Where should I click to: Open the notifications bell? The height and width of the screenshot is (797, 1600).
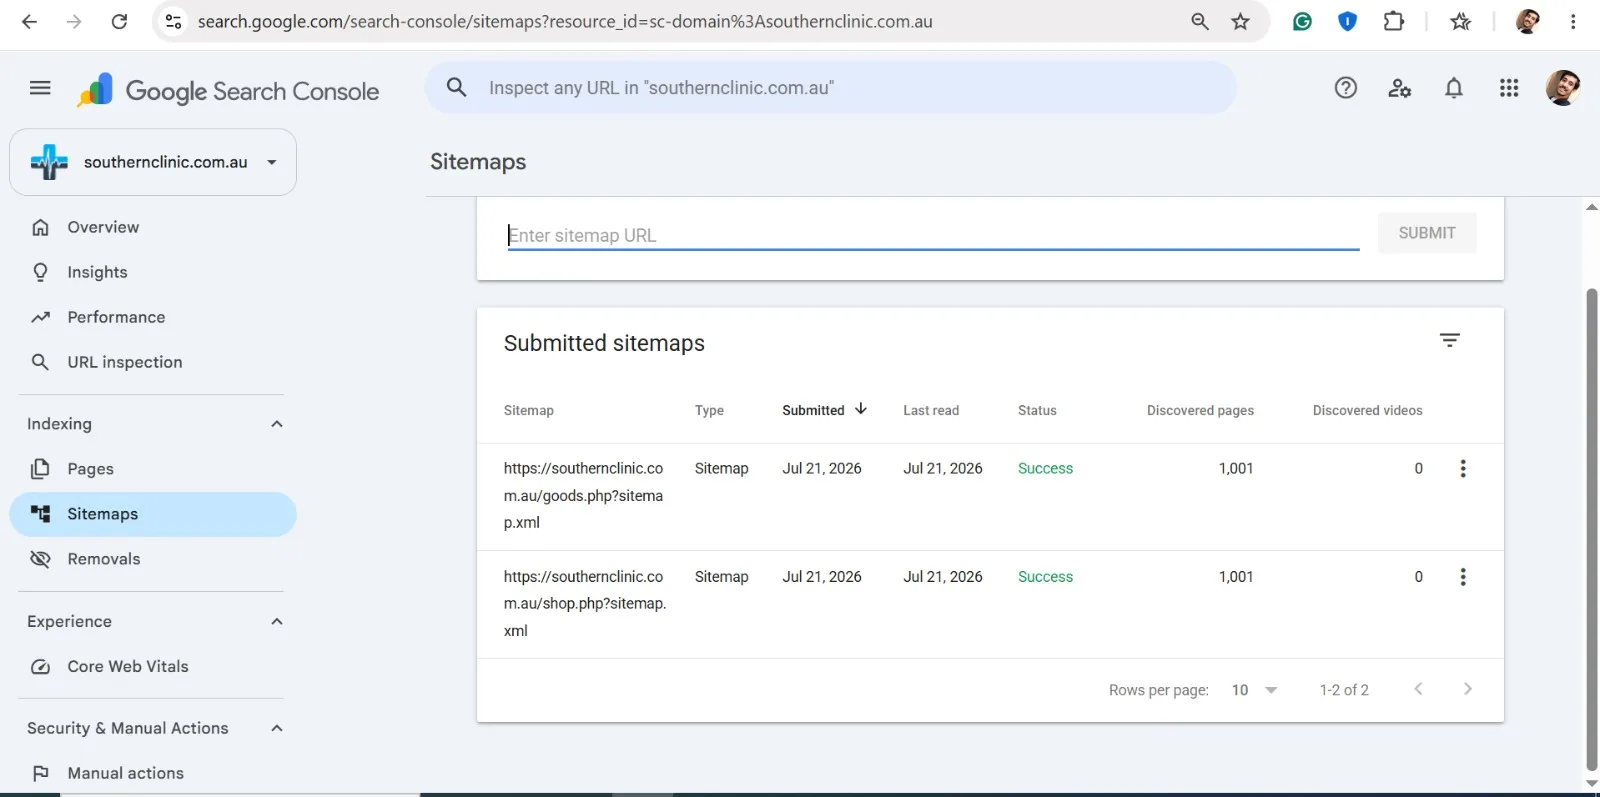click(x=1454, y=88)
